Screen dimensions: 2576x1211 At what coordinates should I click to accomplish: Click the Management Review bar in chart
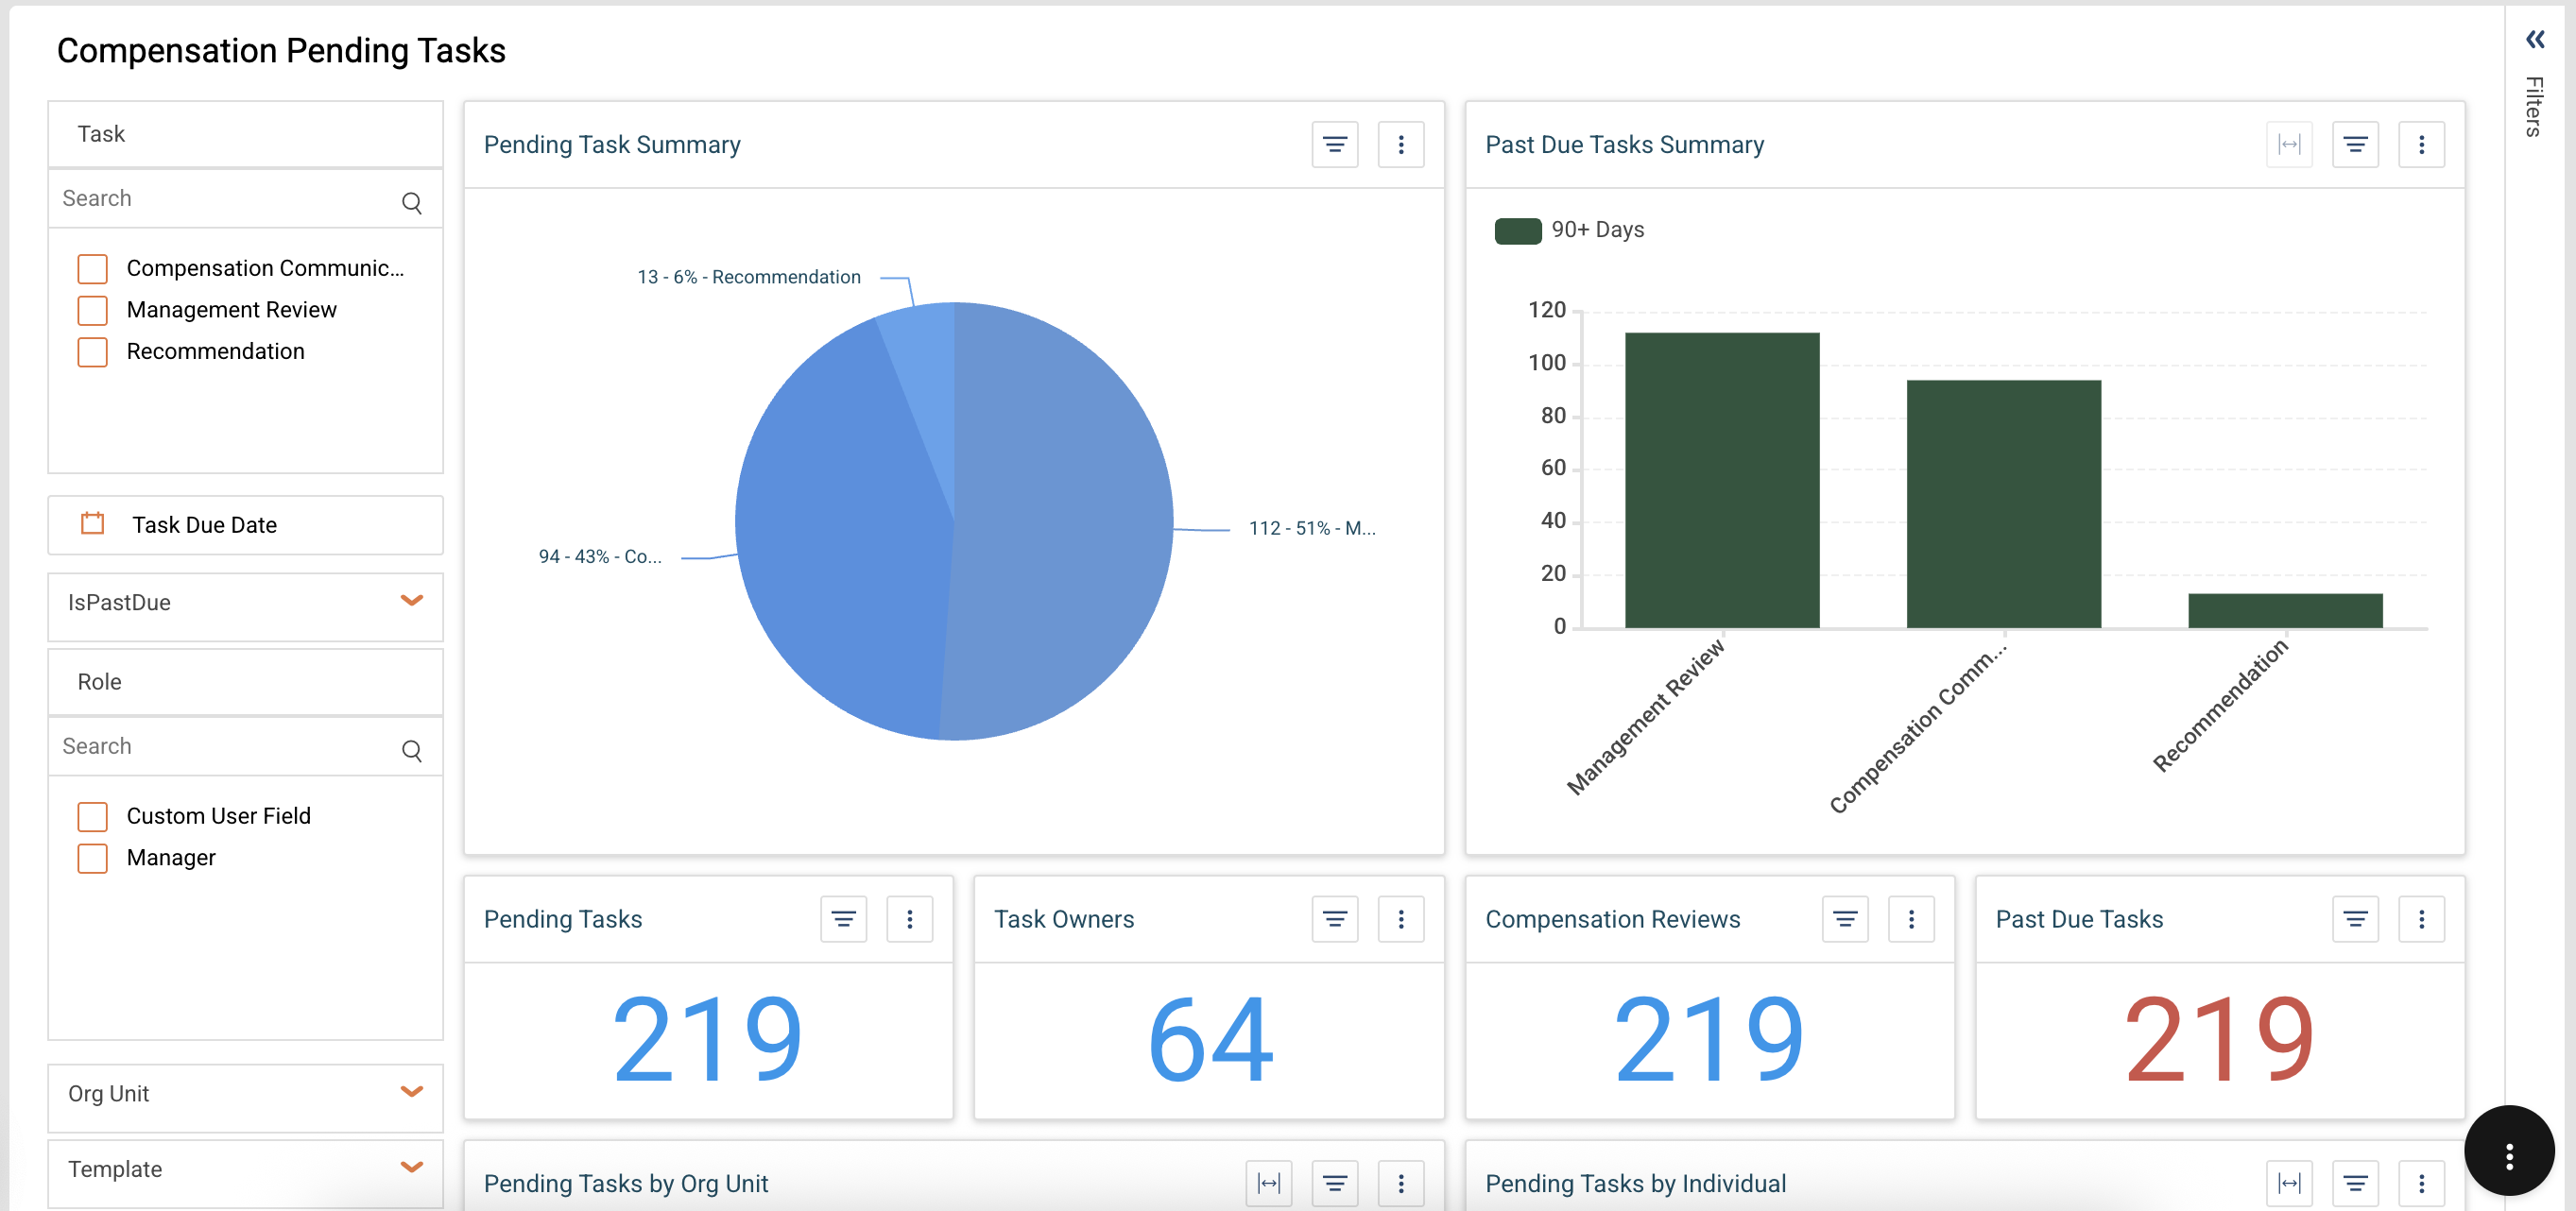(1721, 480)
